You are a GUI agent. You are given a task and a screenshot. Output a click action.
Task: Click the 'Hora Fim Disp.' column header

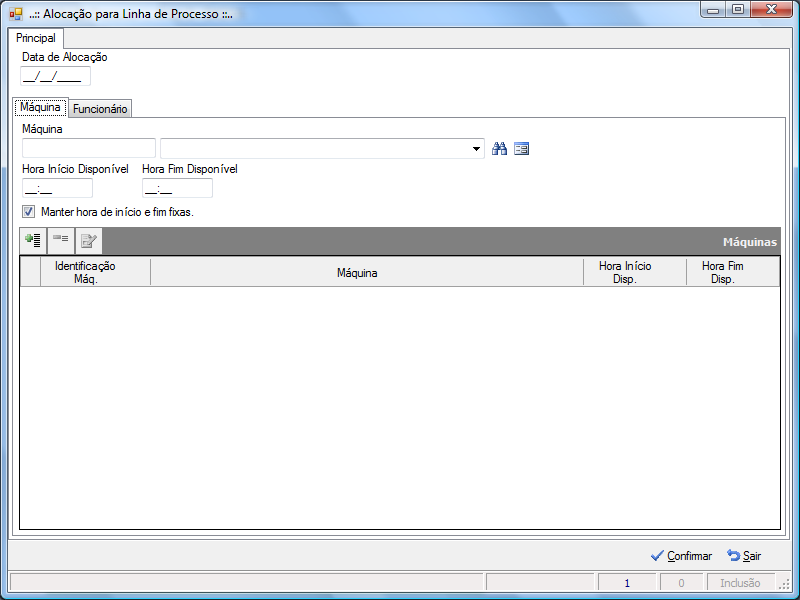tap(733, 272)
